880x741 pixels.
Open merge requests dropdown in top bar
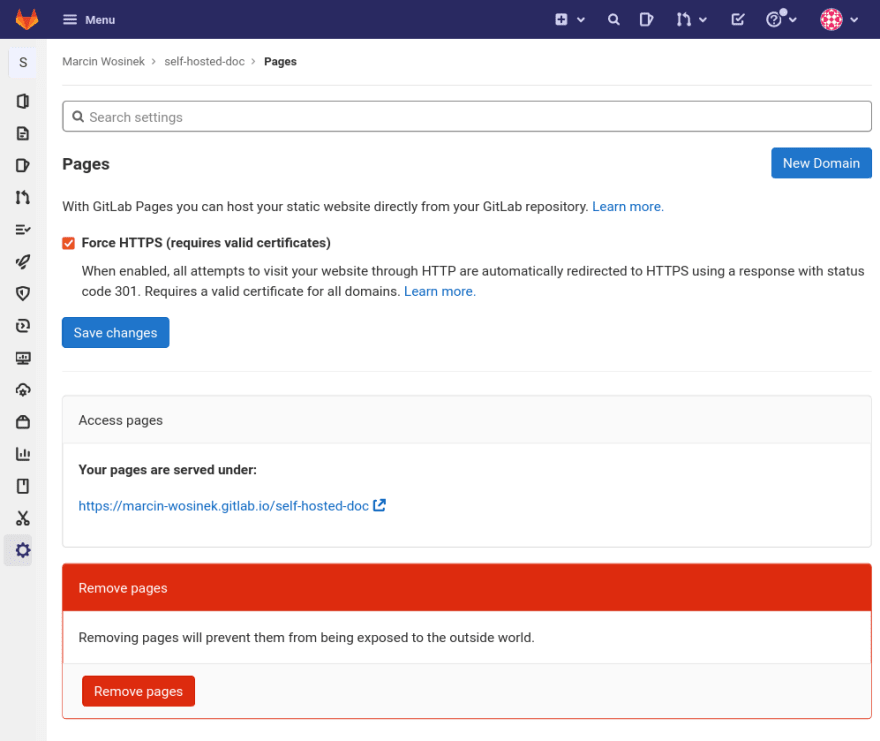tap(691, 20)
